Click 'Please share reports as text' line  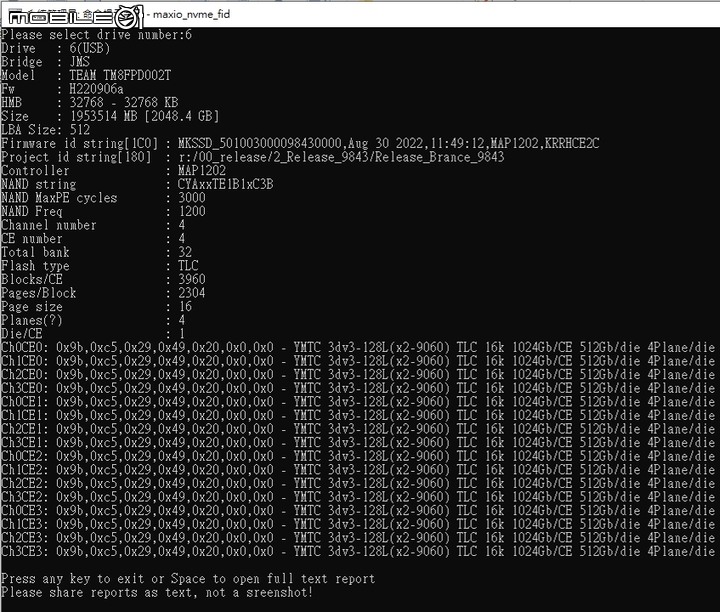point(157,592)
